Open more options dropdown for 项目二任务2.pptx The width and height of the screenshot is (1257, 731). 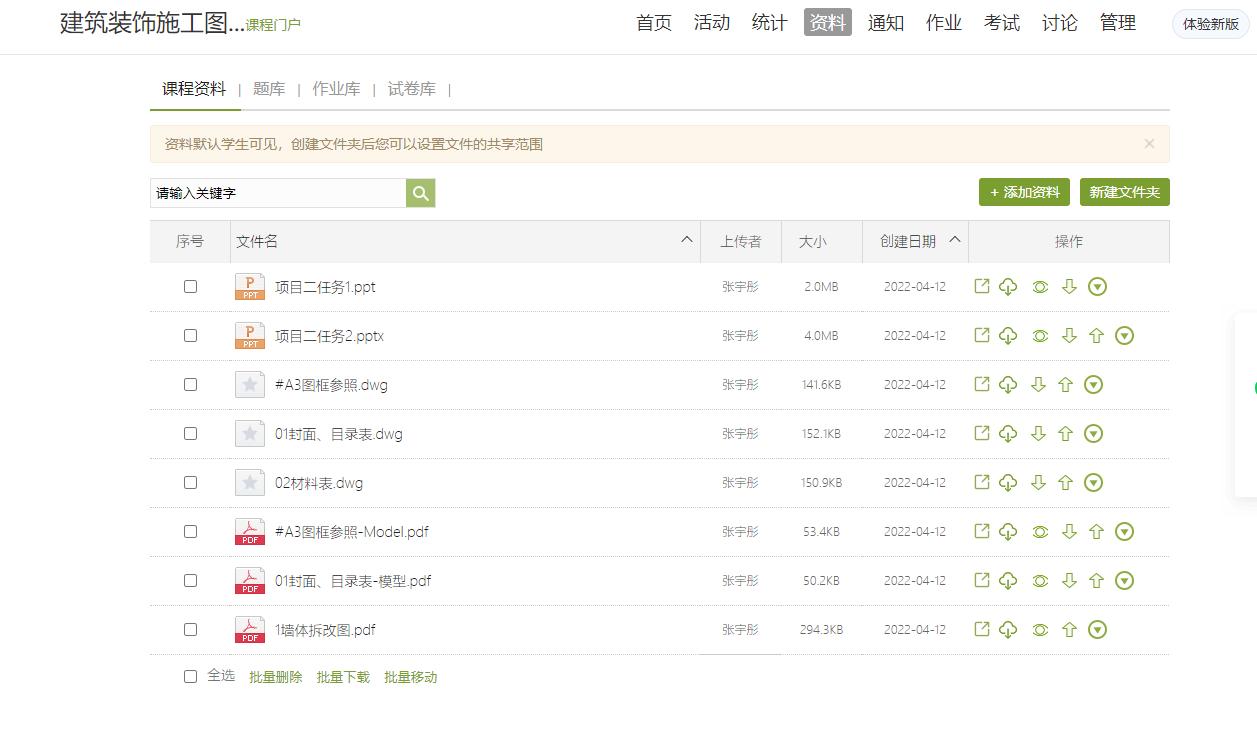pos(1124,336)
